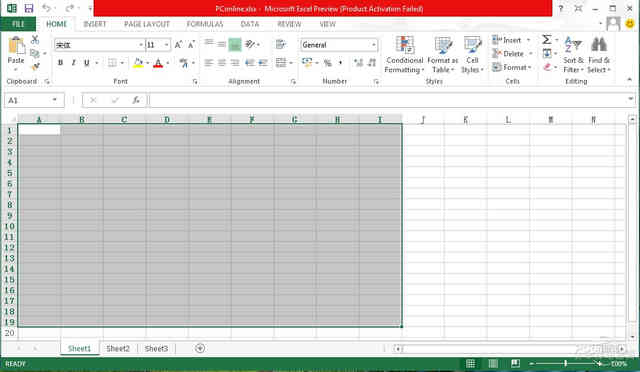Open the Borders icon in Font group

pyautogui.click(x=112, y=63)
